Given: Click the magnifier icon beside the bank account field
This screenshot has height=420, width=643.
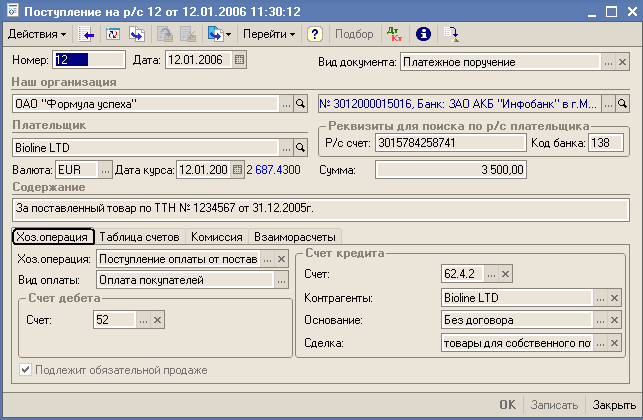Looking at the screenshot, I should [x=622, y=103].
